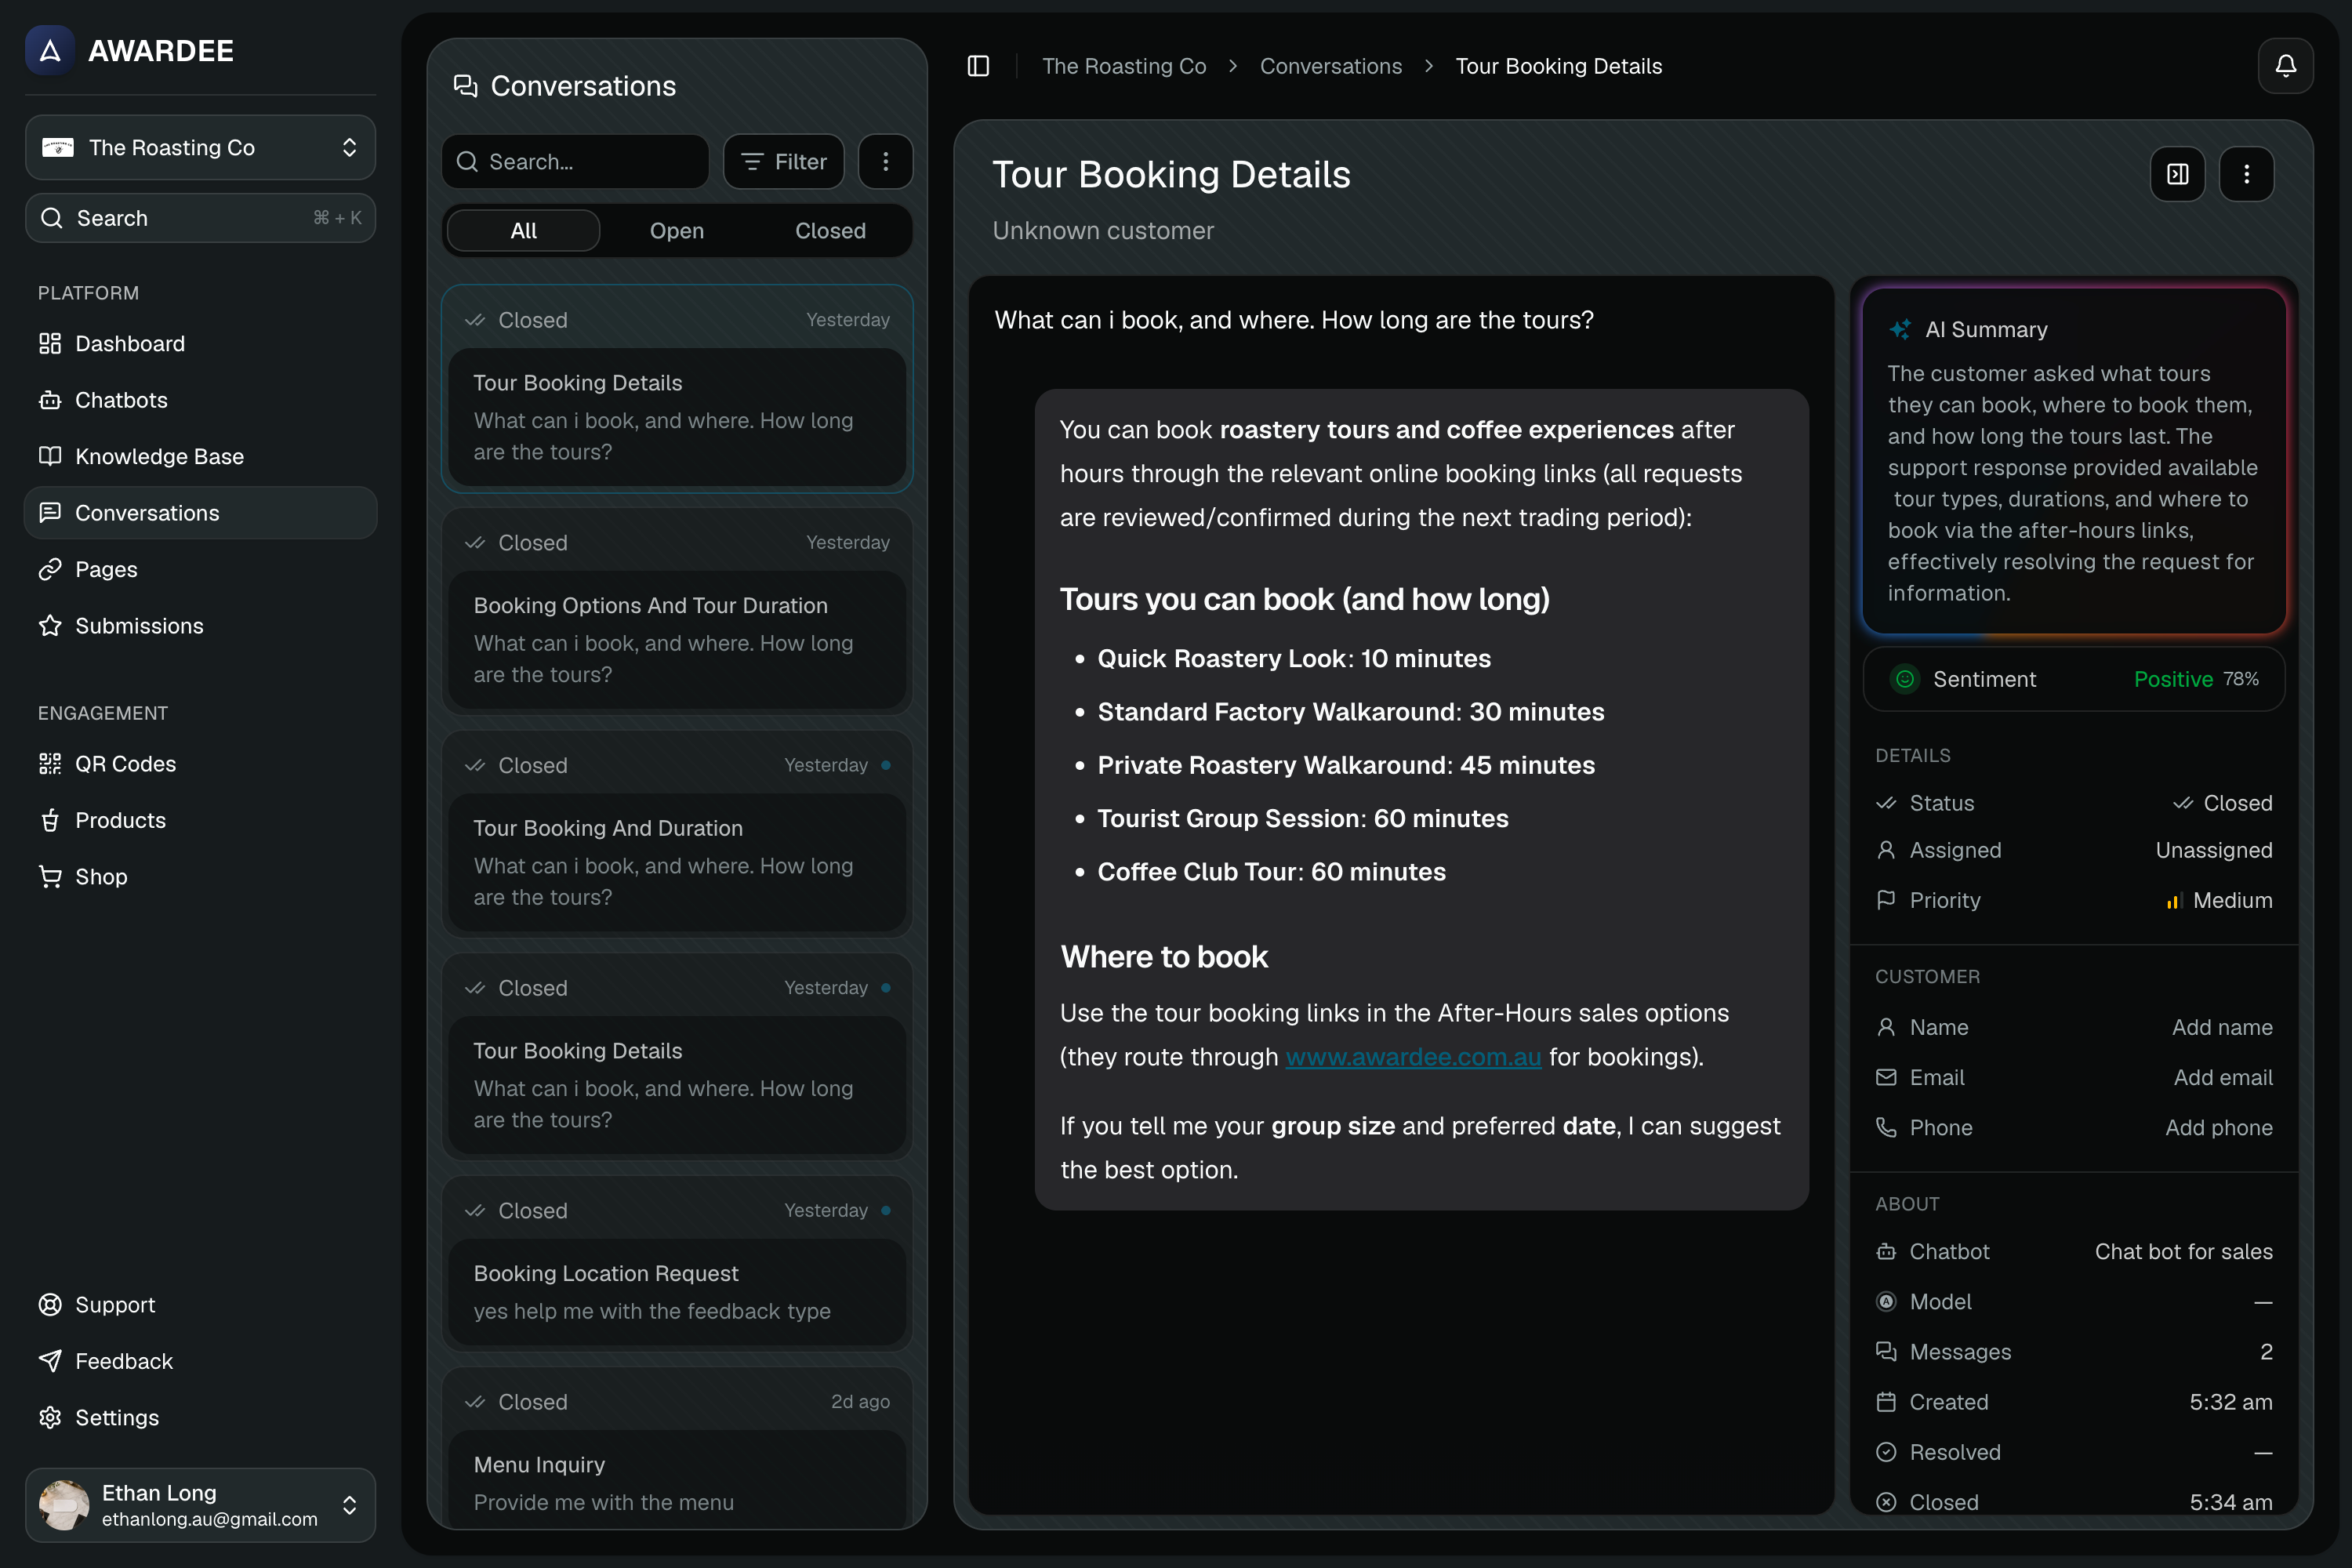Click the Priority flag icon
This screenshot has width=2352, height=1568.
pyautogui.click(x=1886, y=900)
